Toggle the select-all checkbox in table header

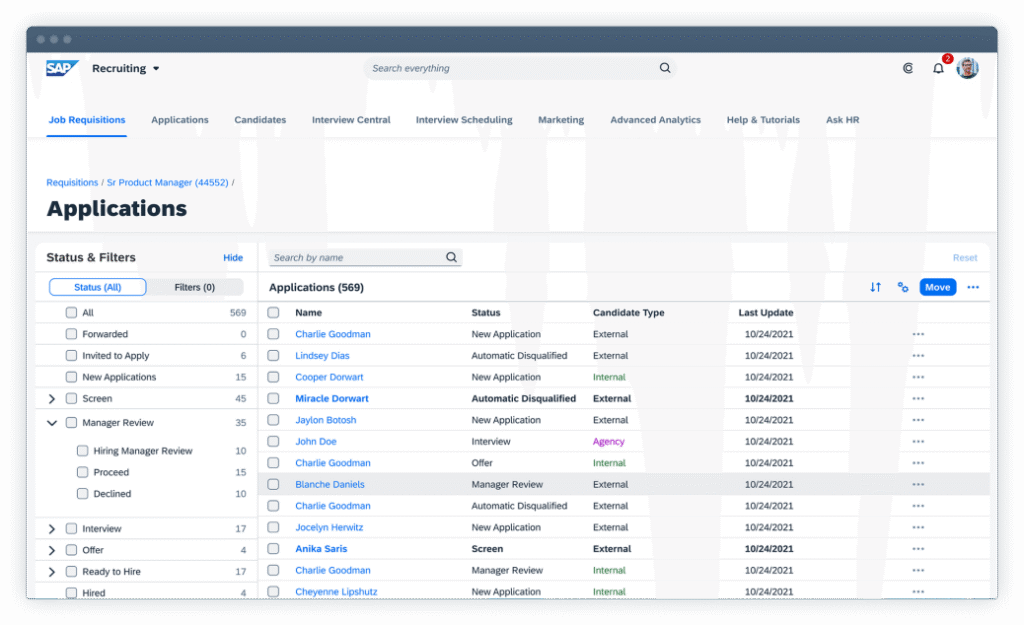[x=273, y=313]
